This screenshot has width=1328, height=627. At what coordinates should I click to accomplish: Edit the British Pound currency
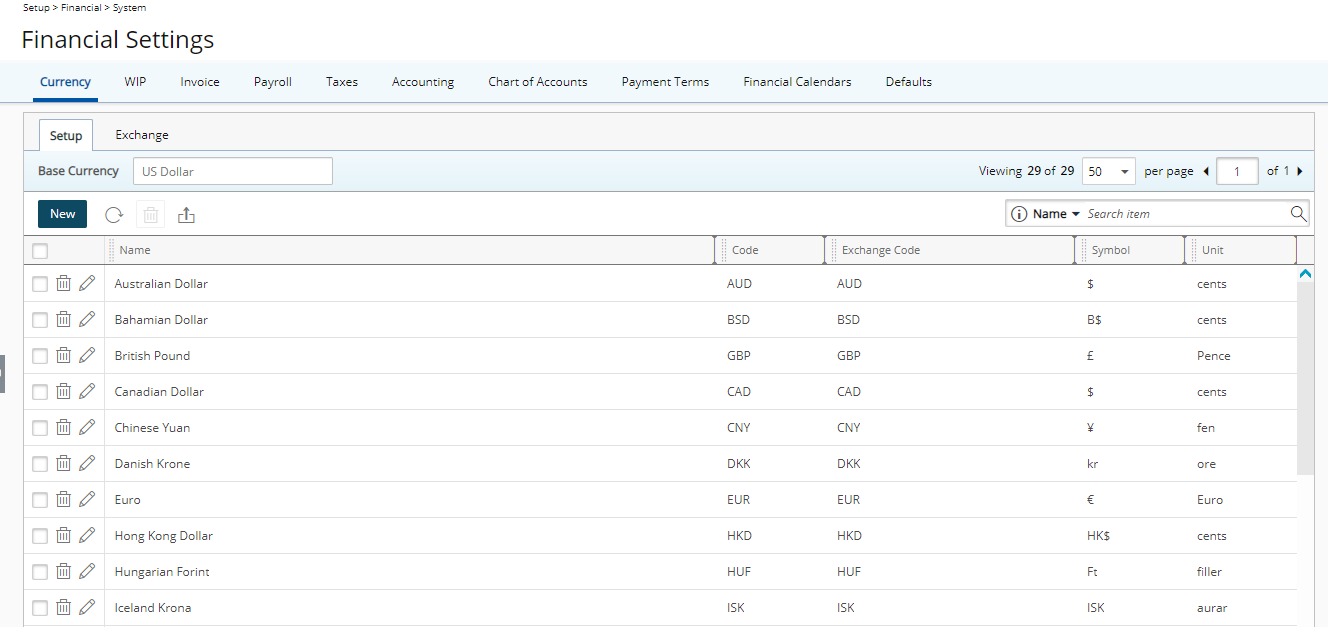click(87, 356)
